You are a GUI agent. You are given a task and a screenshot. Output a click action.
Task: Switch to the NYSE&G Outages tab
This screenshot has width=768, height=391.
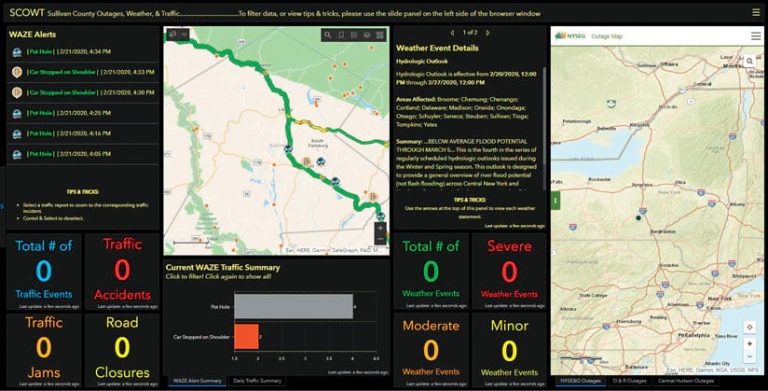coord(580,381)
